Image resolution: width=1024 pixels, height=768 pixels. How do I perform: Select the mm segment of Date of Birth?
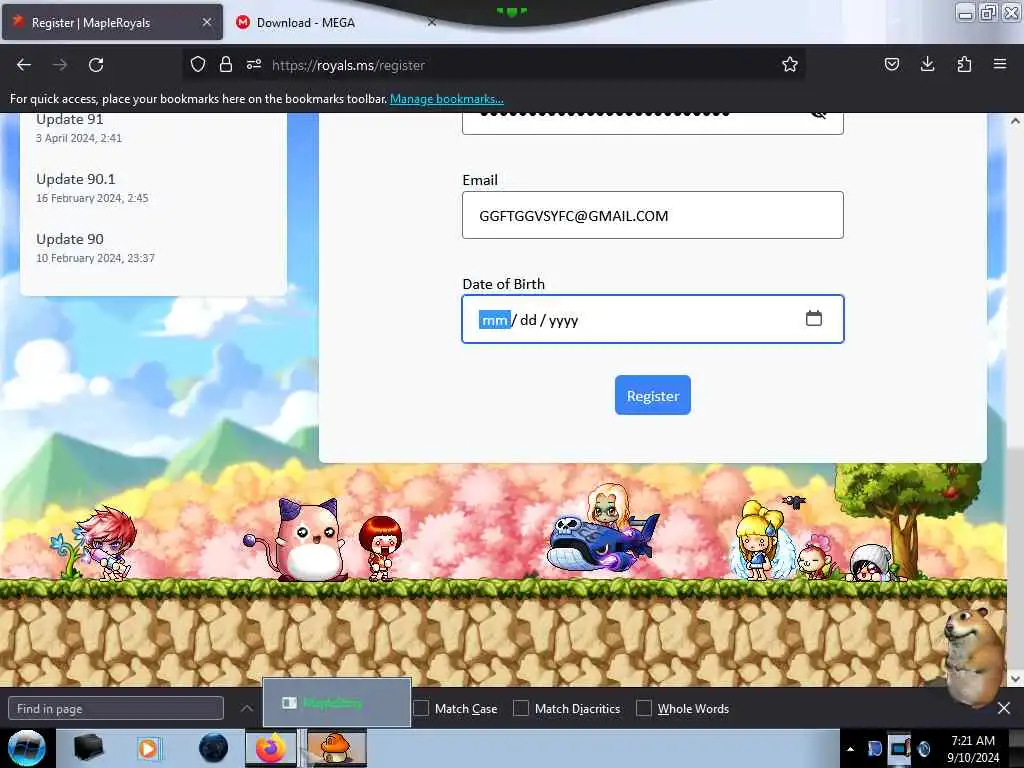coord(494,320)
